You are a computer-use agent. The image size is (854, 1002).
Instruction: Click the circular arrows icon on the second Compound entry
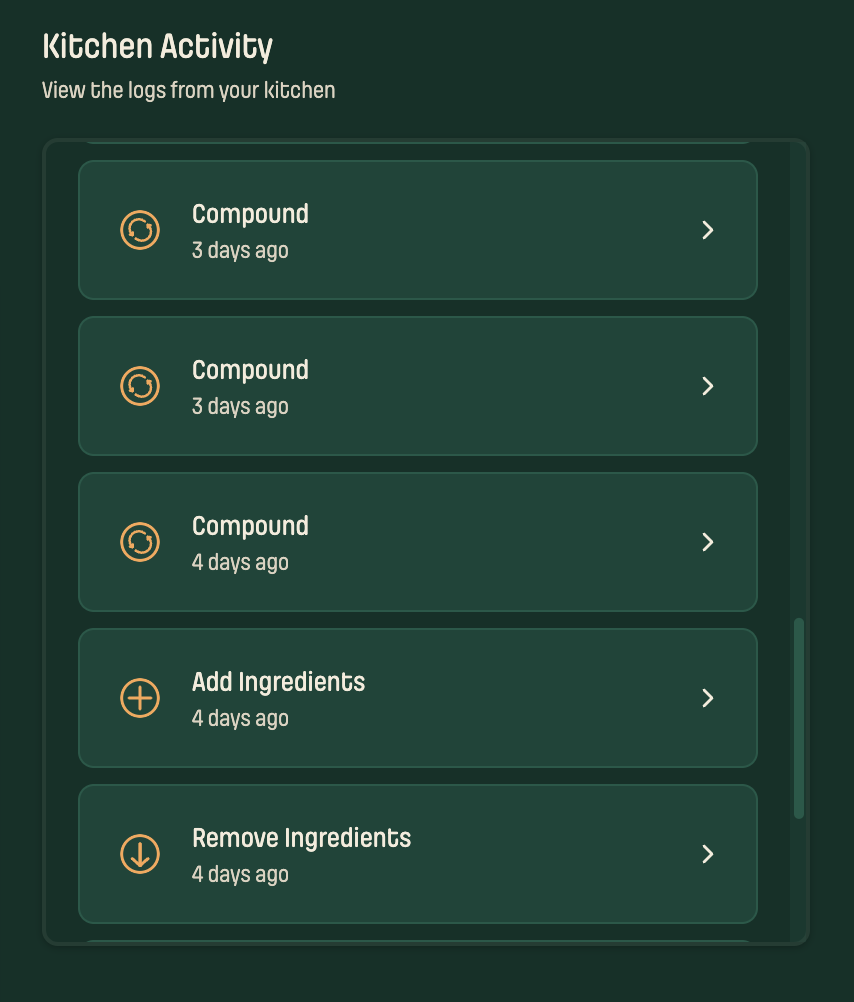[140, 386]
